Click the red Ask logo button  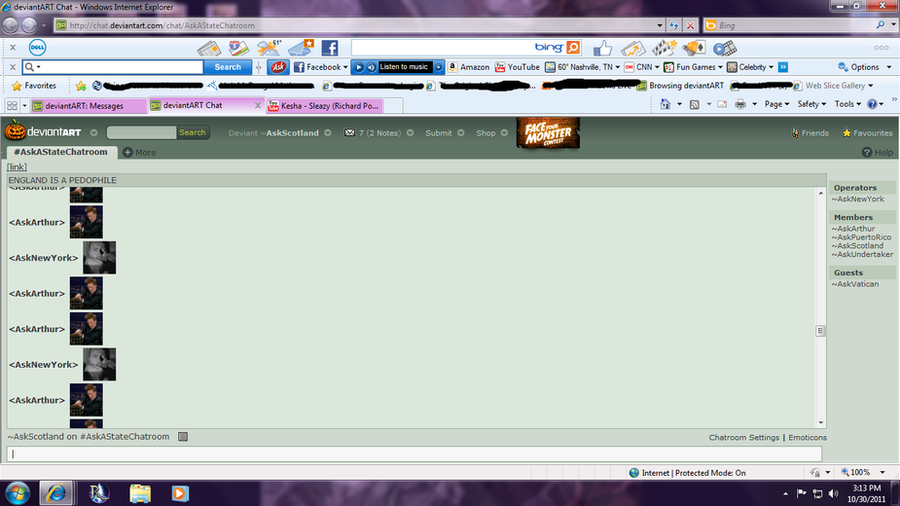pyautogui.click(x=278, y=67)
